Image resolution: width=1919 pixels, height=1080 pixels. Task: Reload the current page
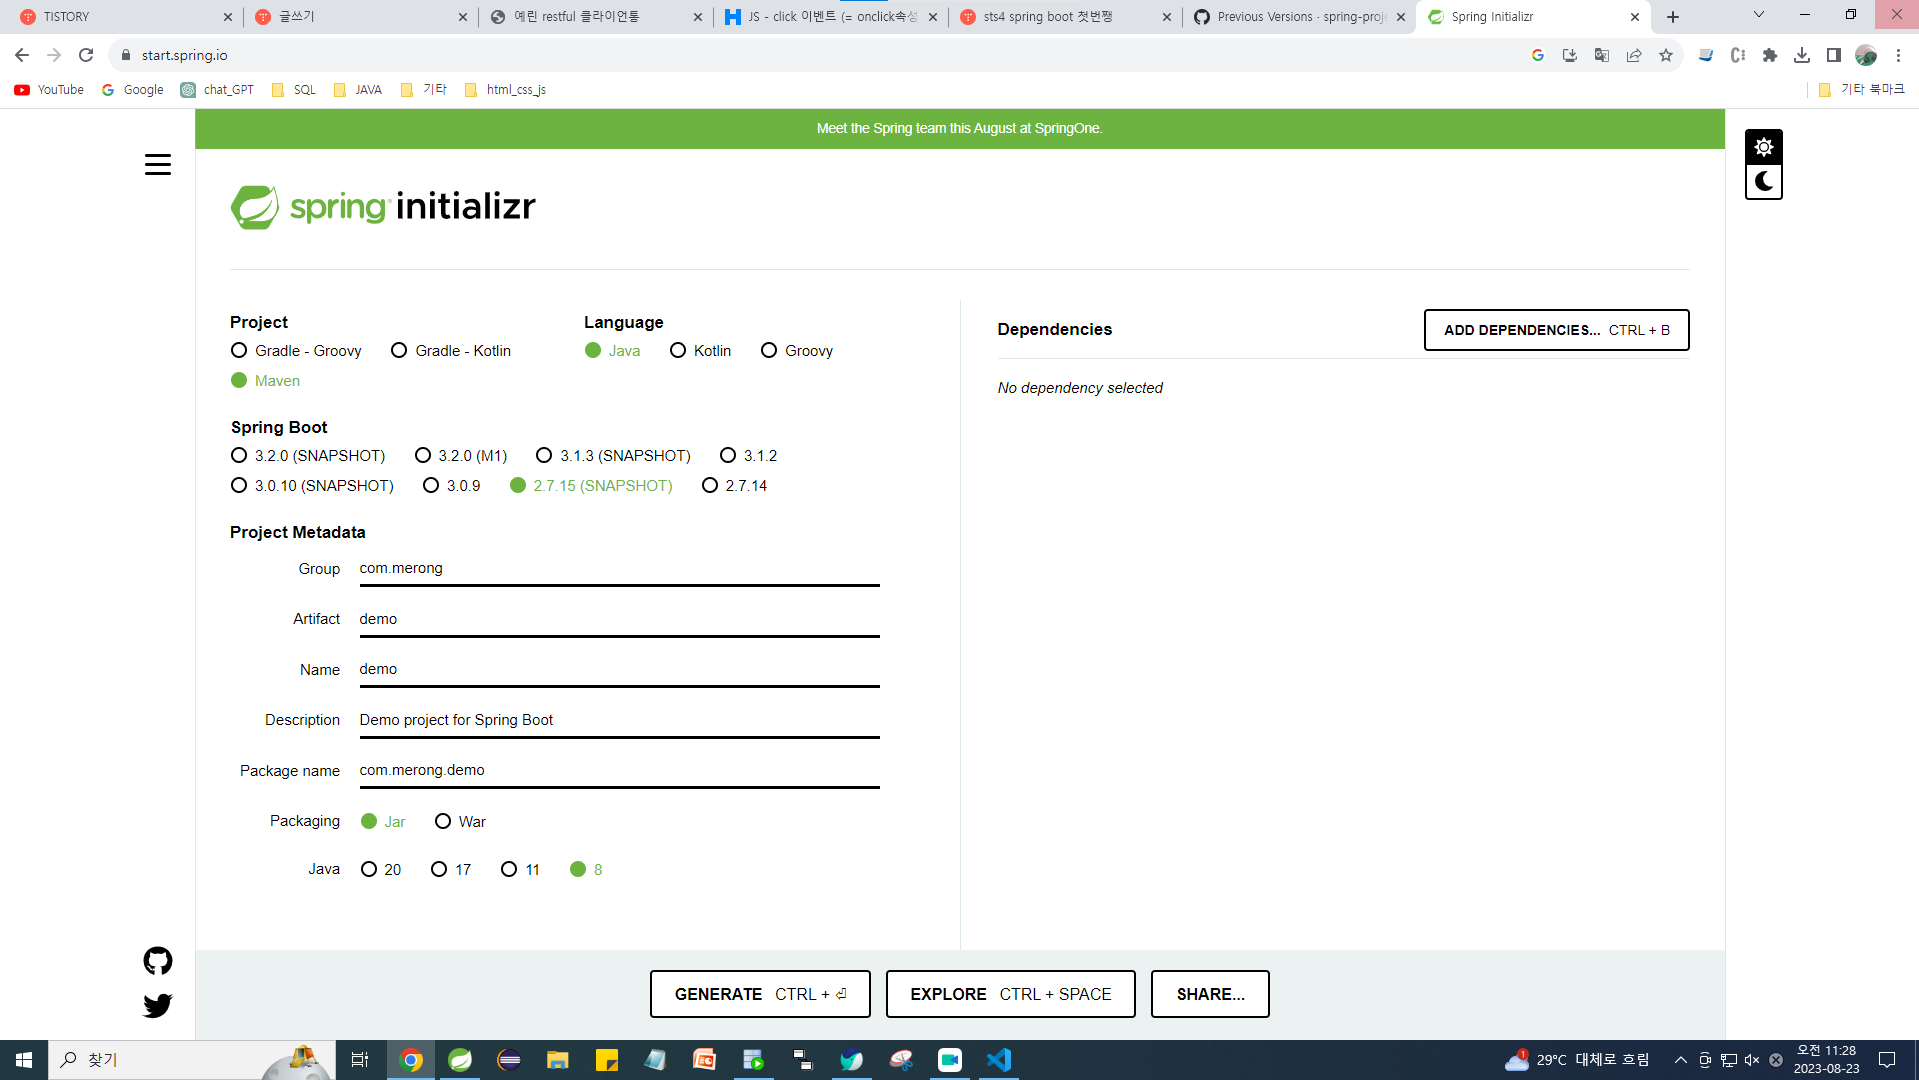coord(86,55)
